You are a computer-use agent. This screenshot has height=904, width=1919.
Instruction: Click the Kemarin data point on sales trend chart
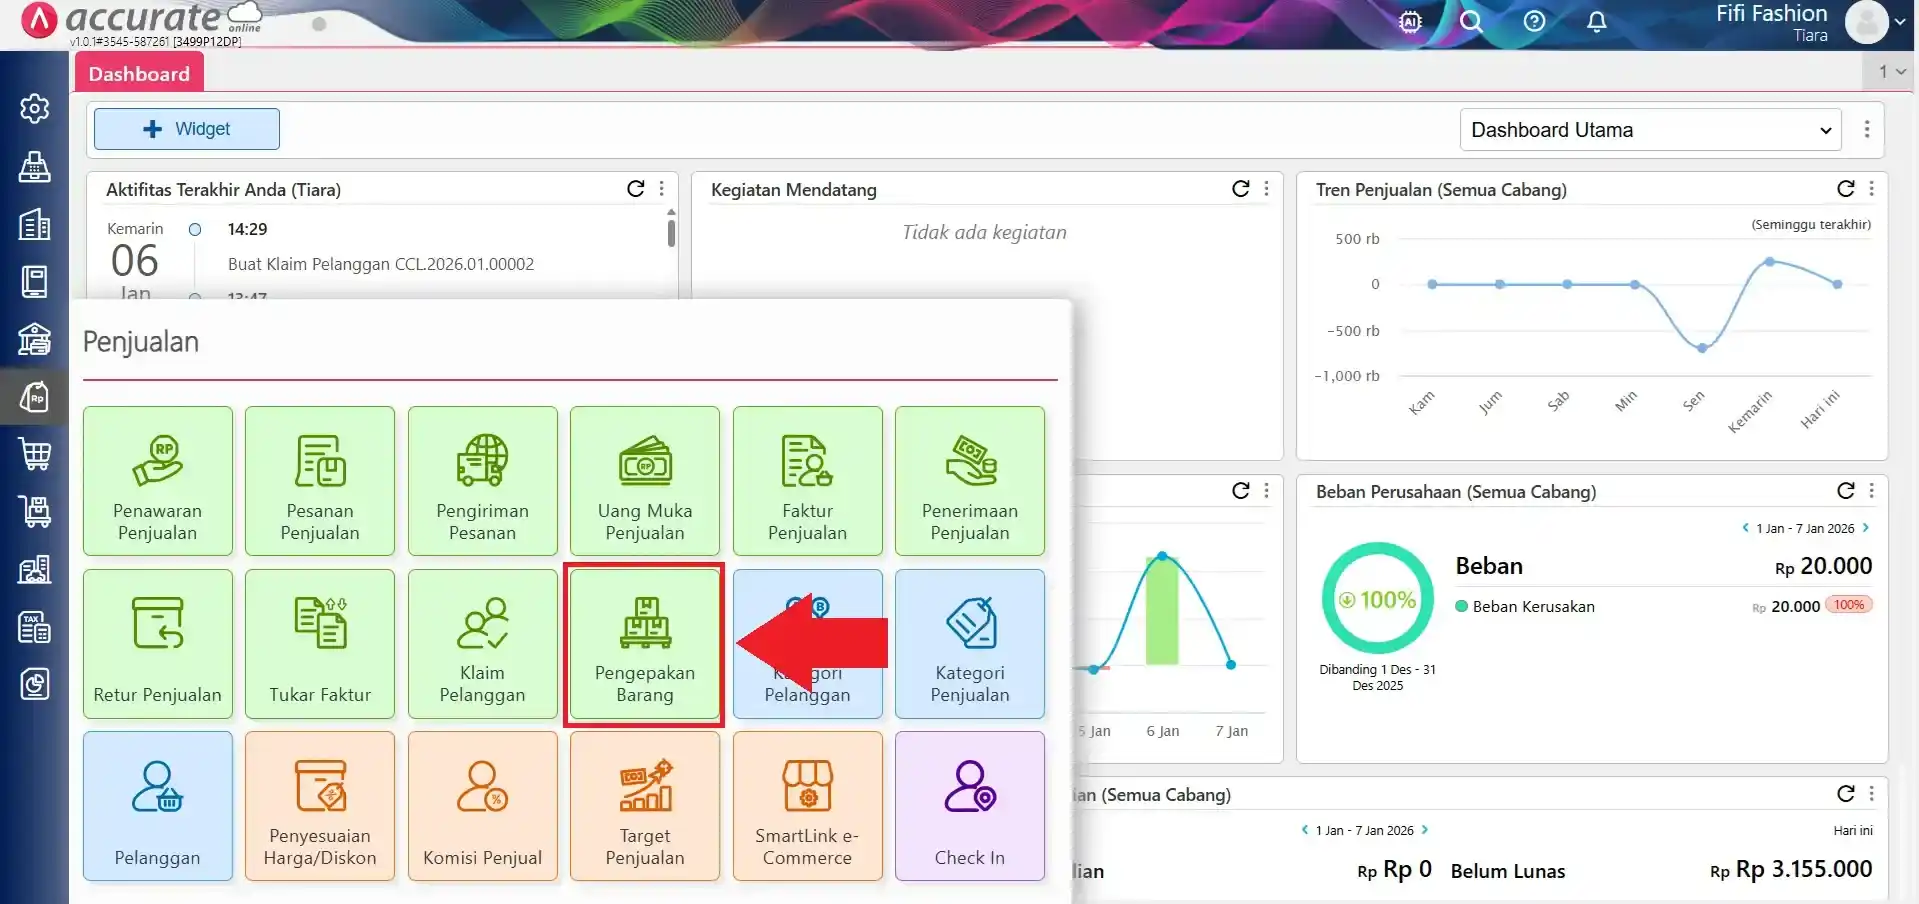tap(1770, 262)
